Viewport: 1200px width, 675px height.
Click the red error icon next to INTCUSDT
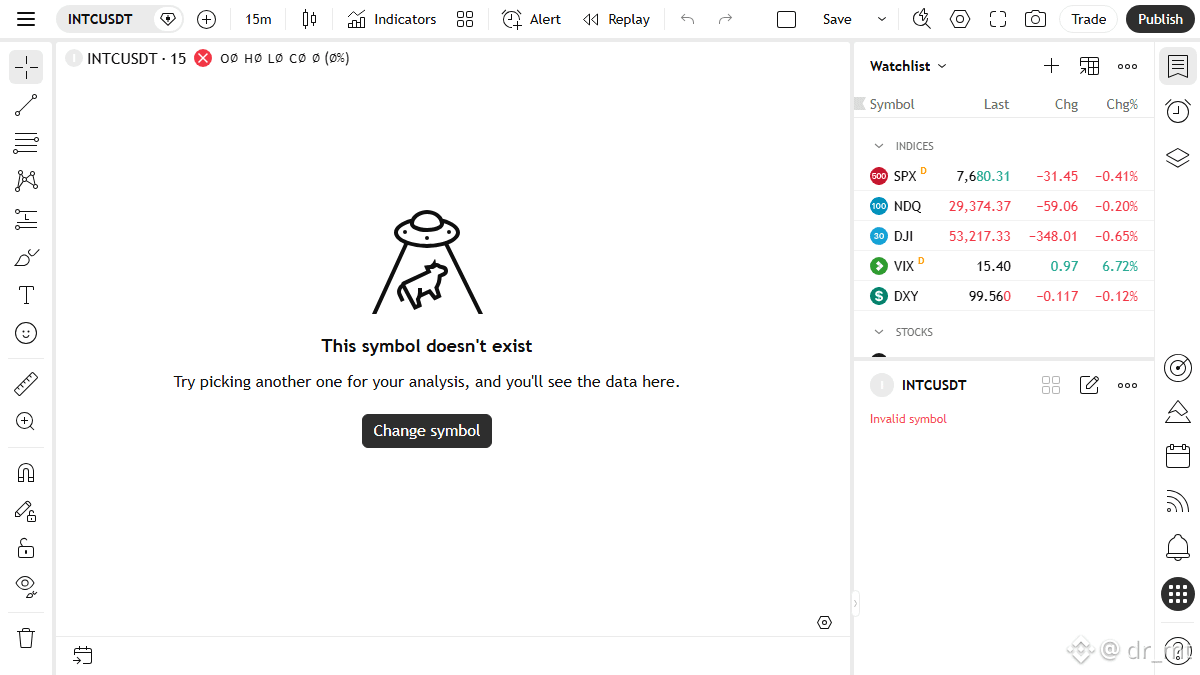[203, 58]
